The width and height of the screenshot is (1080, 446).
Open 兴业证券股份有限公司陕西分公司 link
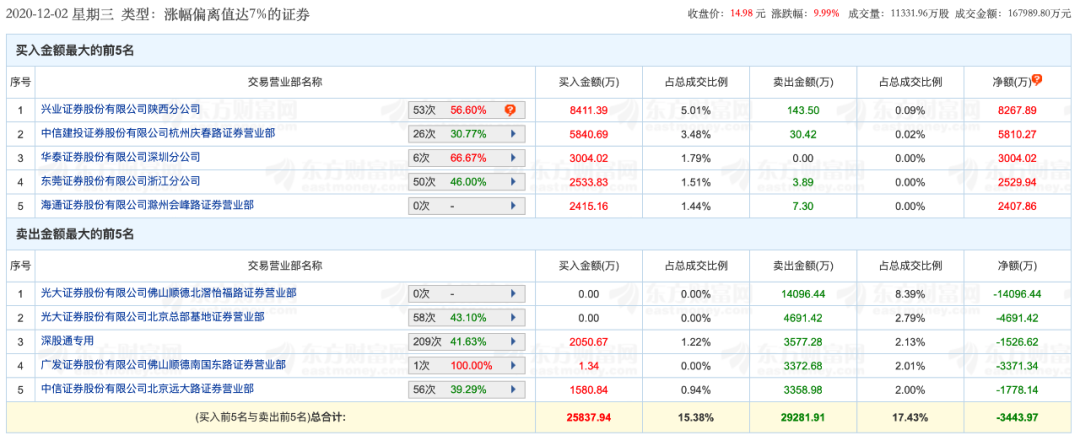pyautogui.click(x=121, y=109)
